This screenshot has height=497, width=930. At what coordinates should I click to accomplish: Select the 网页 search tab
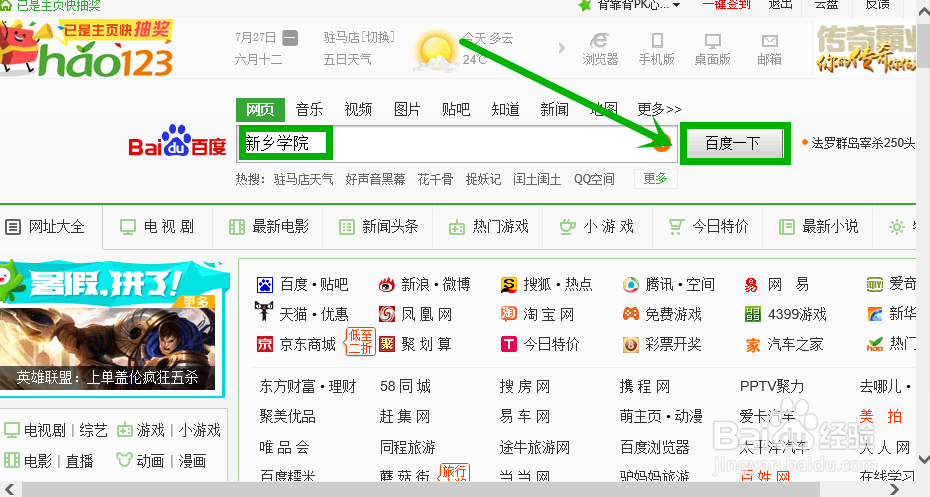click(260, 110)
